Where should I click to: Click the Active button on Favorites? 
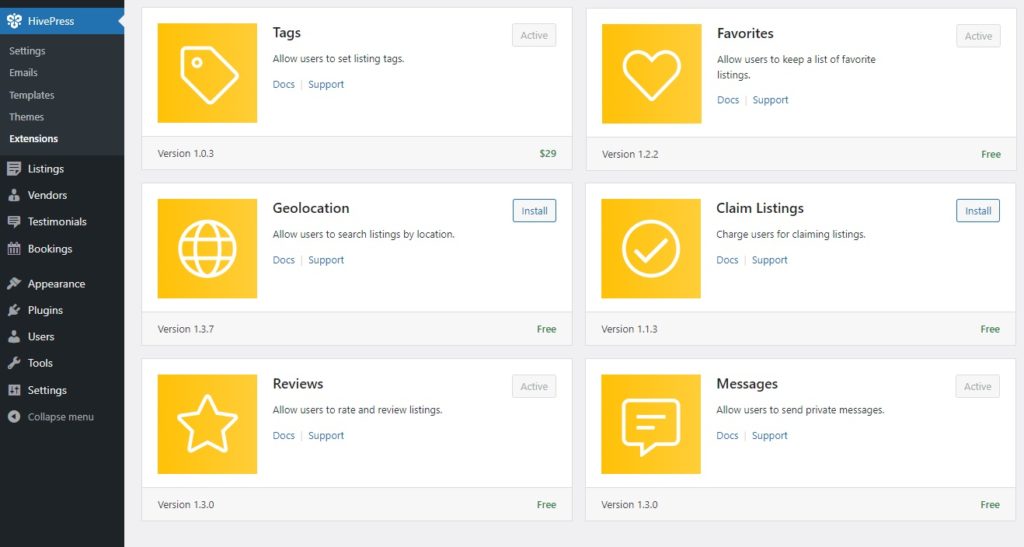tap(978, 36)
